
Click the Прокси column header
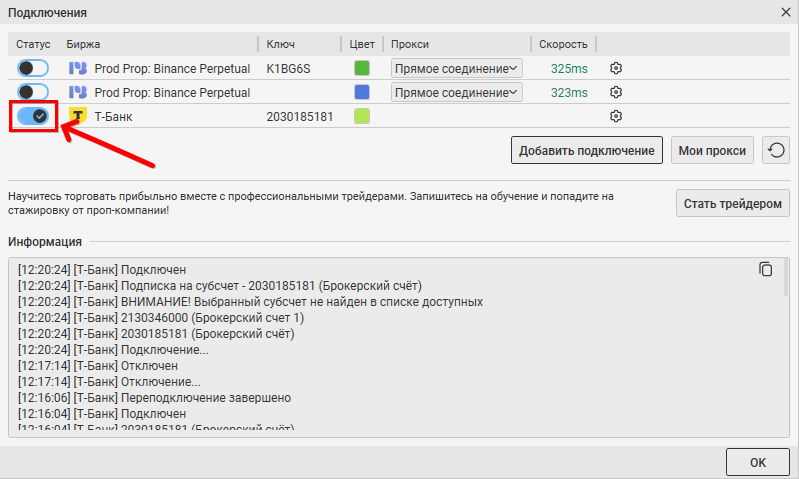tap(410, 44)
